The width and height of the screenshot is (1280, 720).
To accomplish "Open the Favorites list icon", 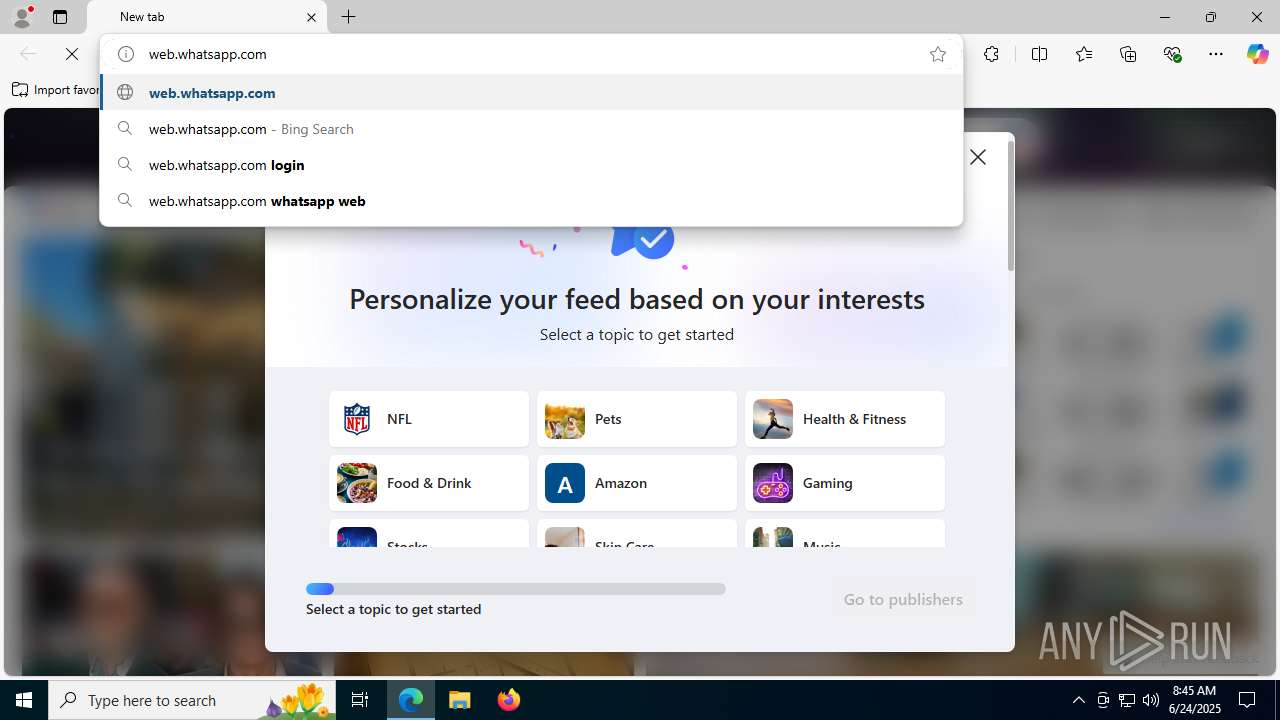I will pos(1084,54).
